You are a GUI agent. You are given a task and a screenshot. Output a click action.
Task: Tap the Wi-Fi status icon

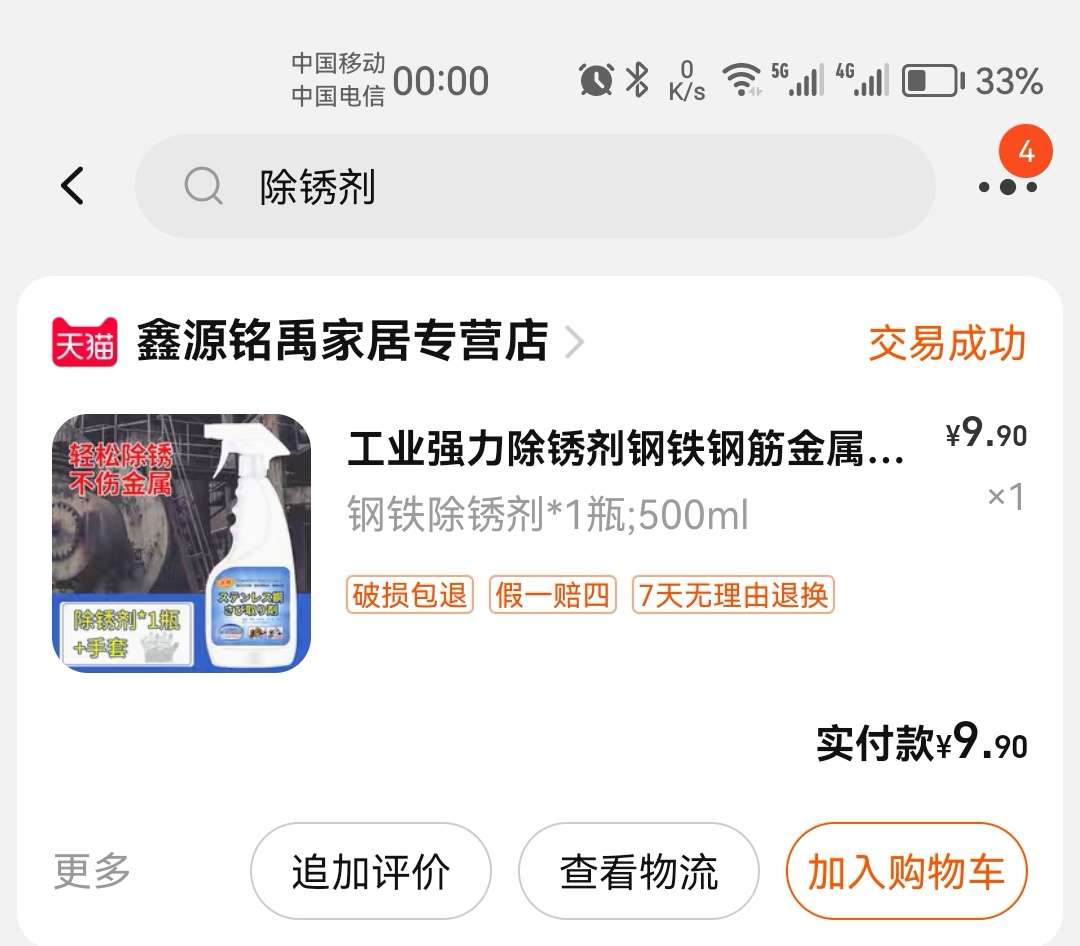click(741, 80)
